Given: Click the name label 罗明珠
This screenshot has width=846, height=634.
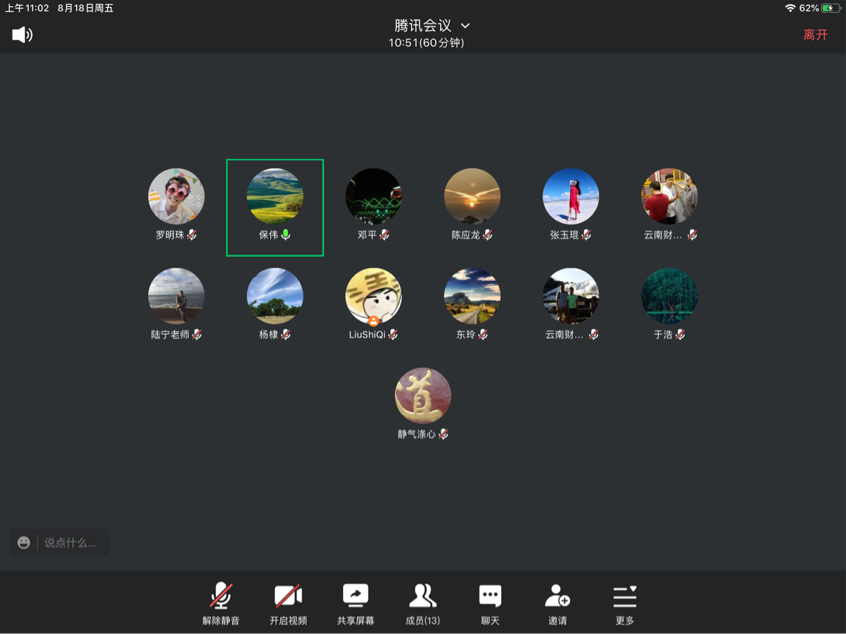Looking at the screenshot, I should click(x=170, y=235).
